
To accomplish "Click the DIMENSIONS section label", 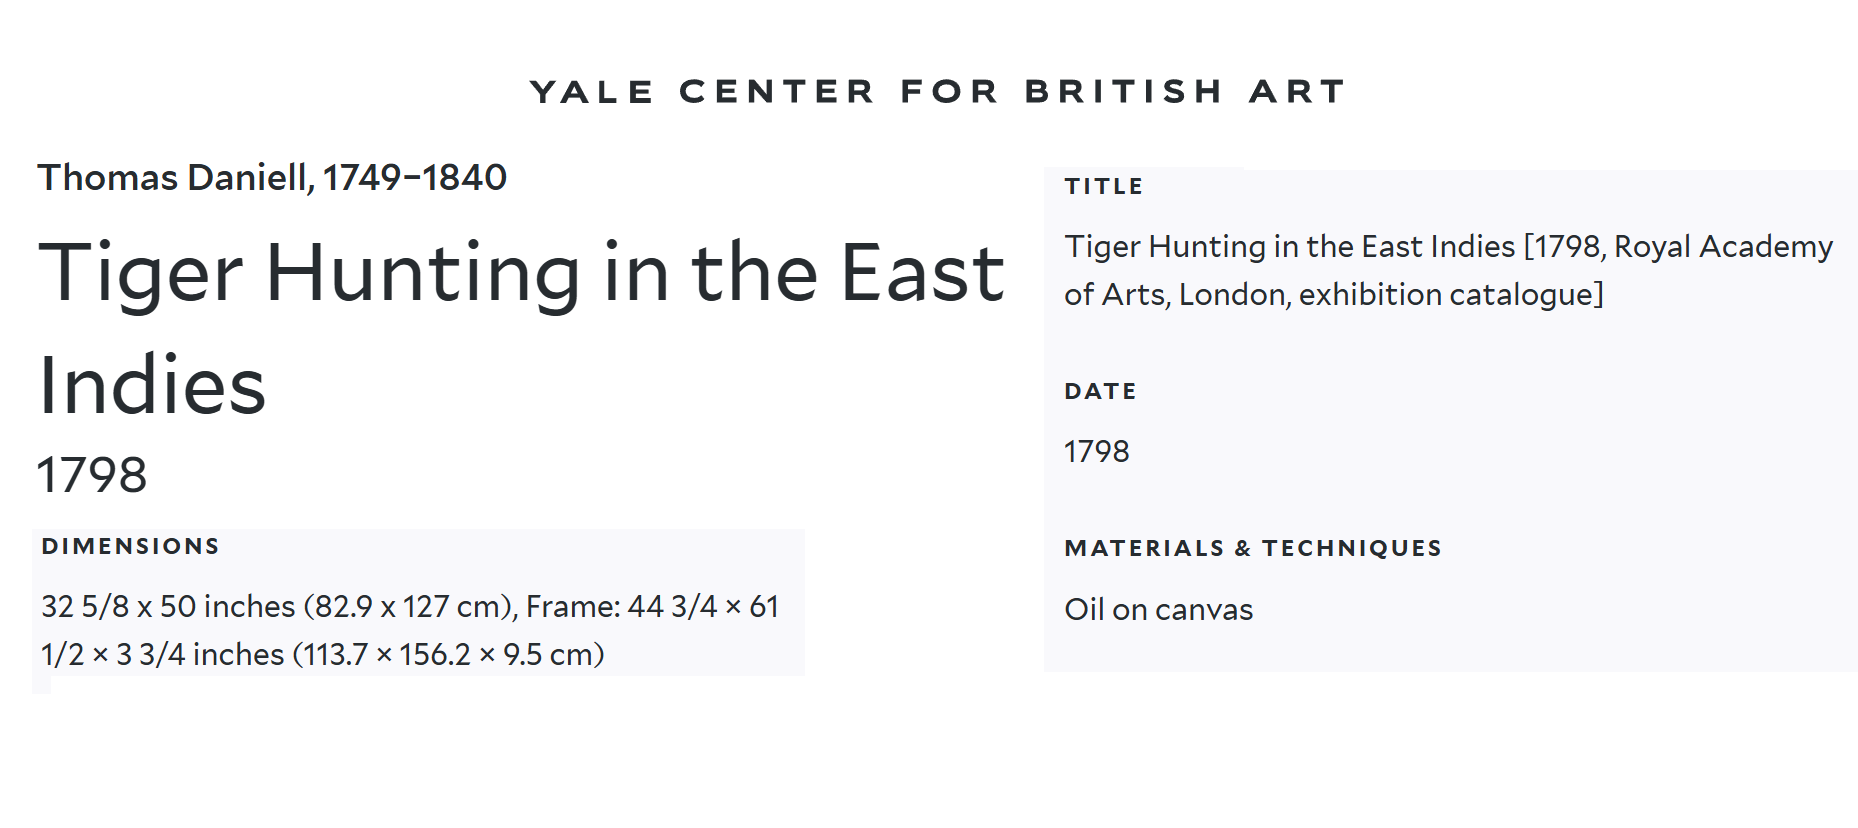I will coord(130,547).
